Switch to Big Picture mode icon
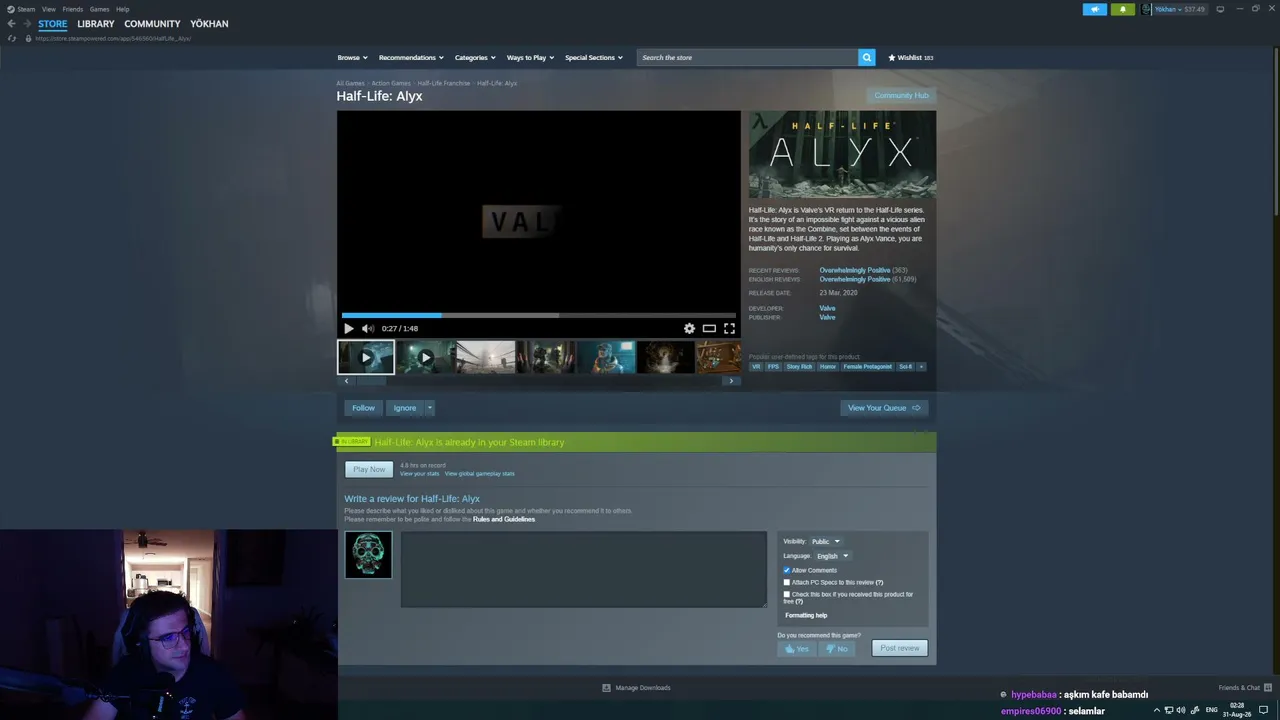Image resolution: width=1280 pixels, height=720 pixels. (1220, 9)
